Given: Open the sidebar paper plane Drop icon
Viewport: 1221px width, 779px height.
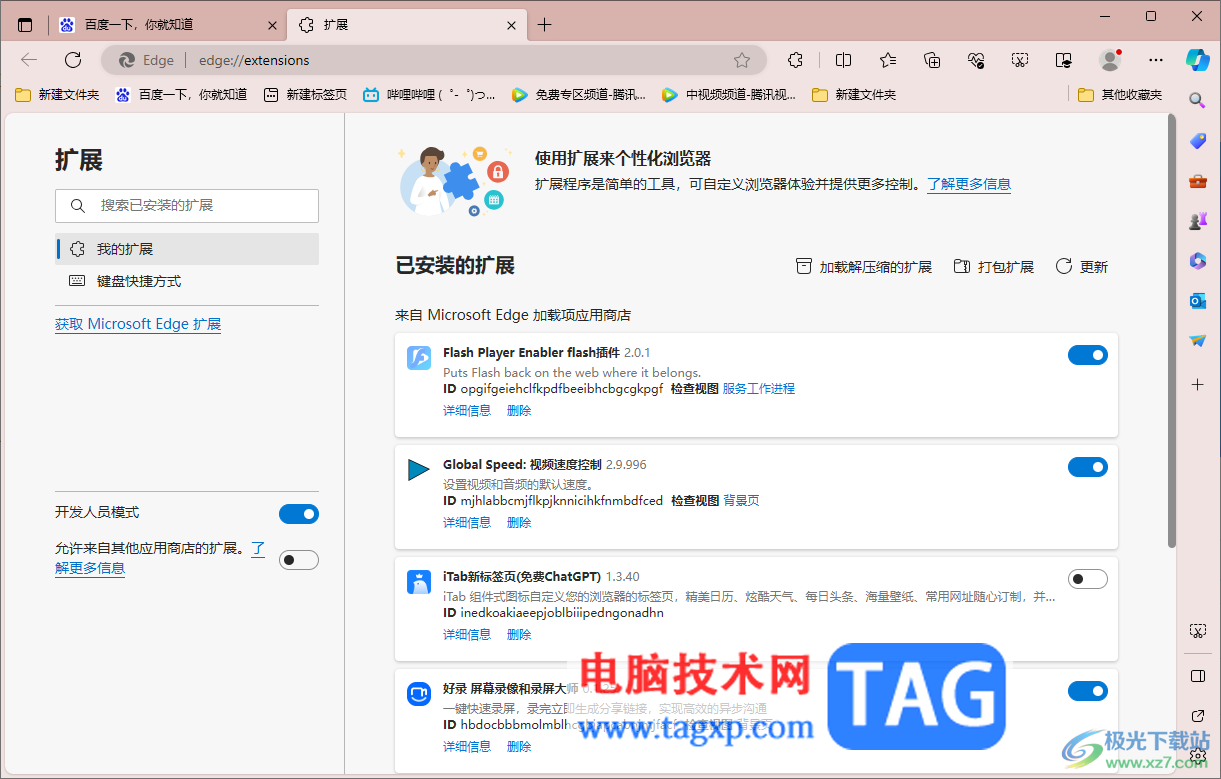Looking at the screenshot, I should 1197,341.
